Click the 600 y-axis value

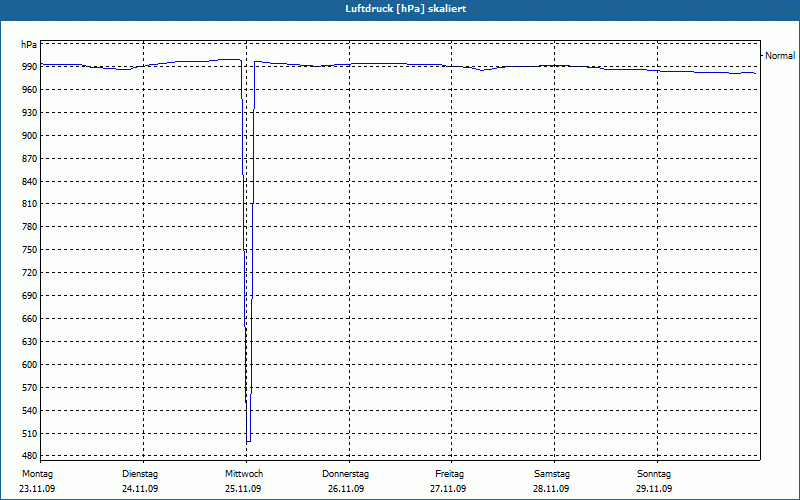pos(29,364)
